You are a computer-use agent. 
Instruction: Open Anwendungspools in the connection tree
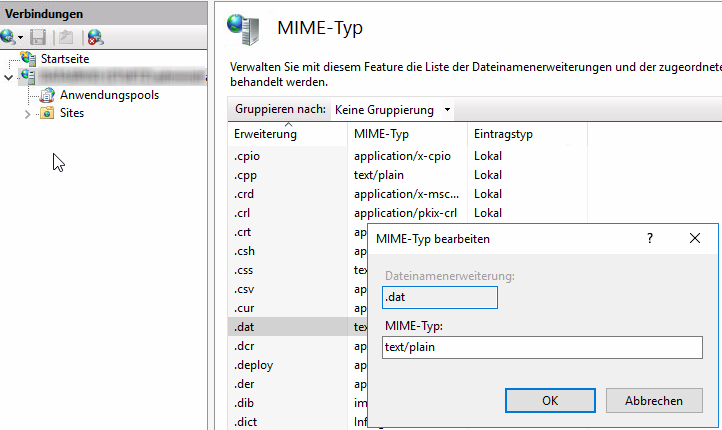pyautogui.click(x=108, y=95)
